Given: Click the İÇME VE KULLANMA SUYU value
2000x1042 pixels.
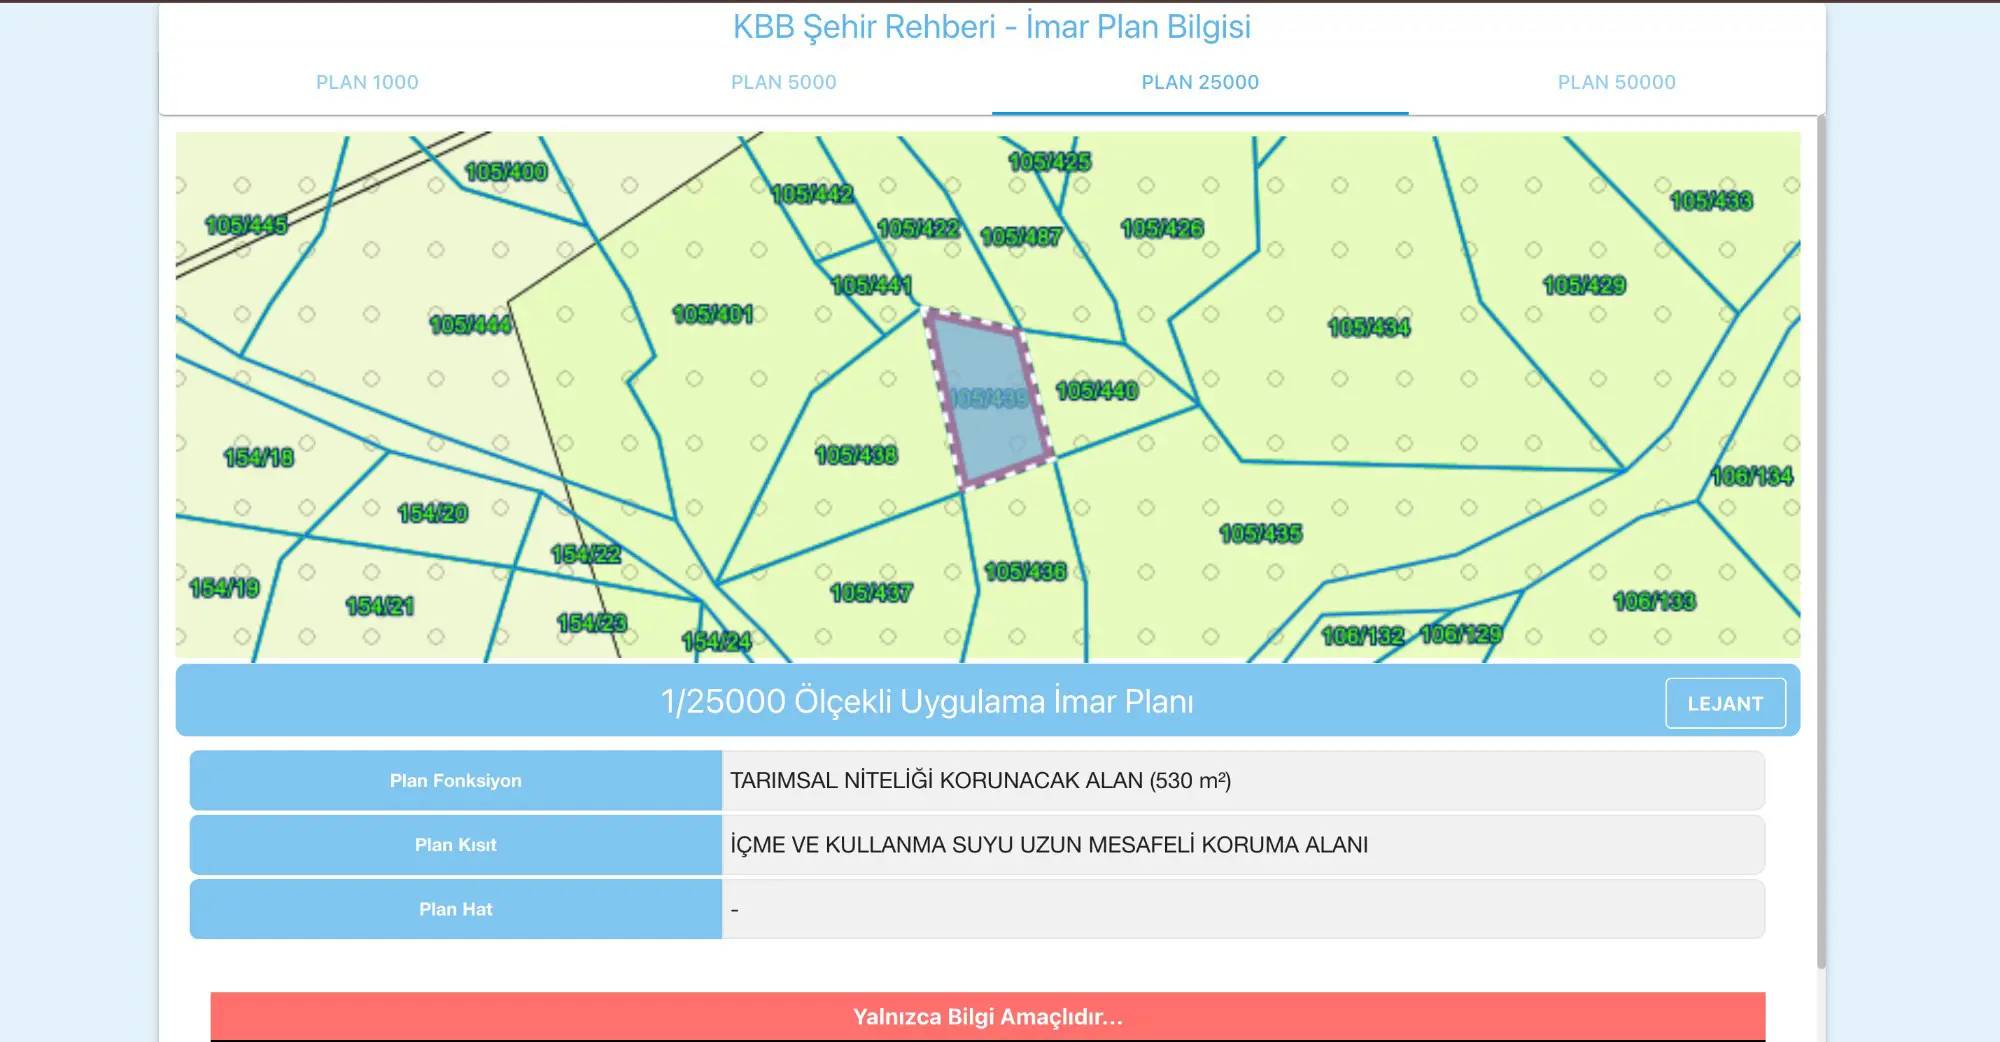Looking at the screenshot, I should tap(1049, 845).
